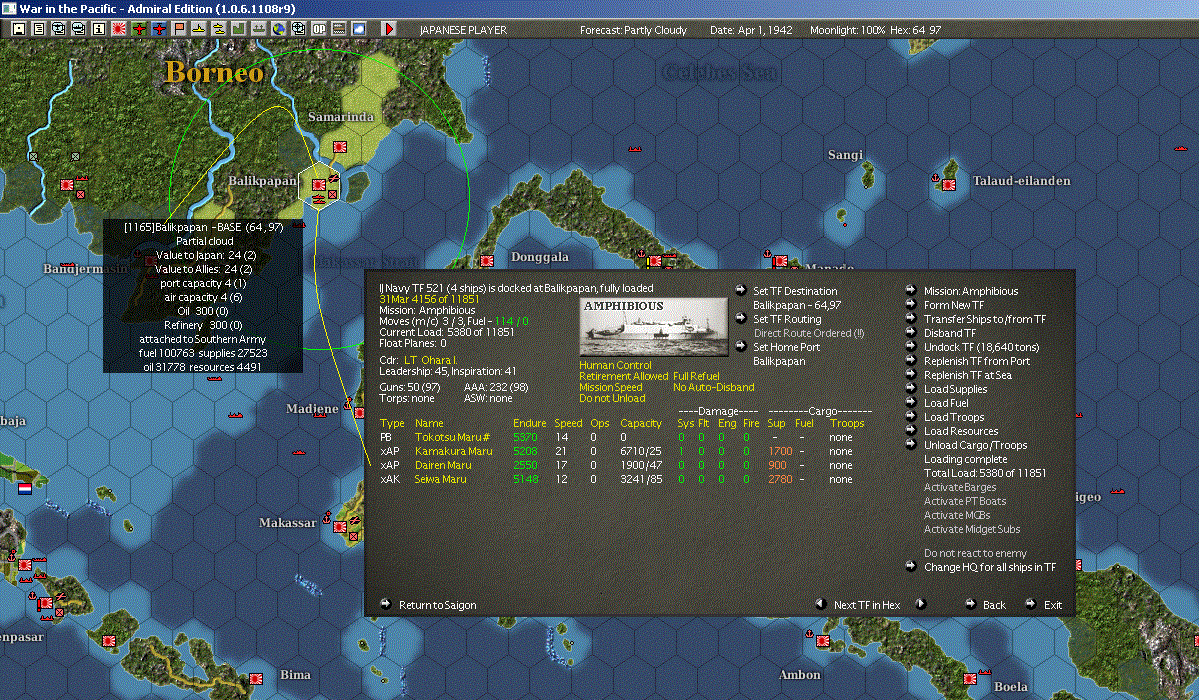The image size is (1199, 700).
Task: Click previous arrow beside Next TF in Hex
Action: tap(820, 604)
